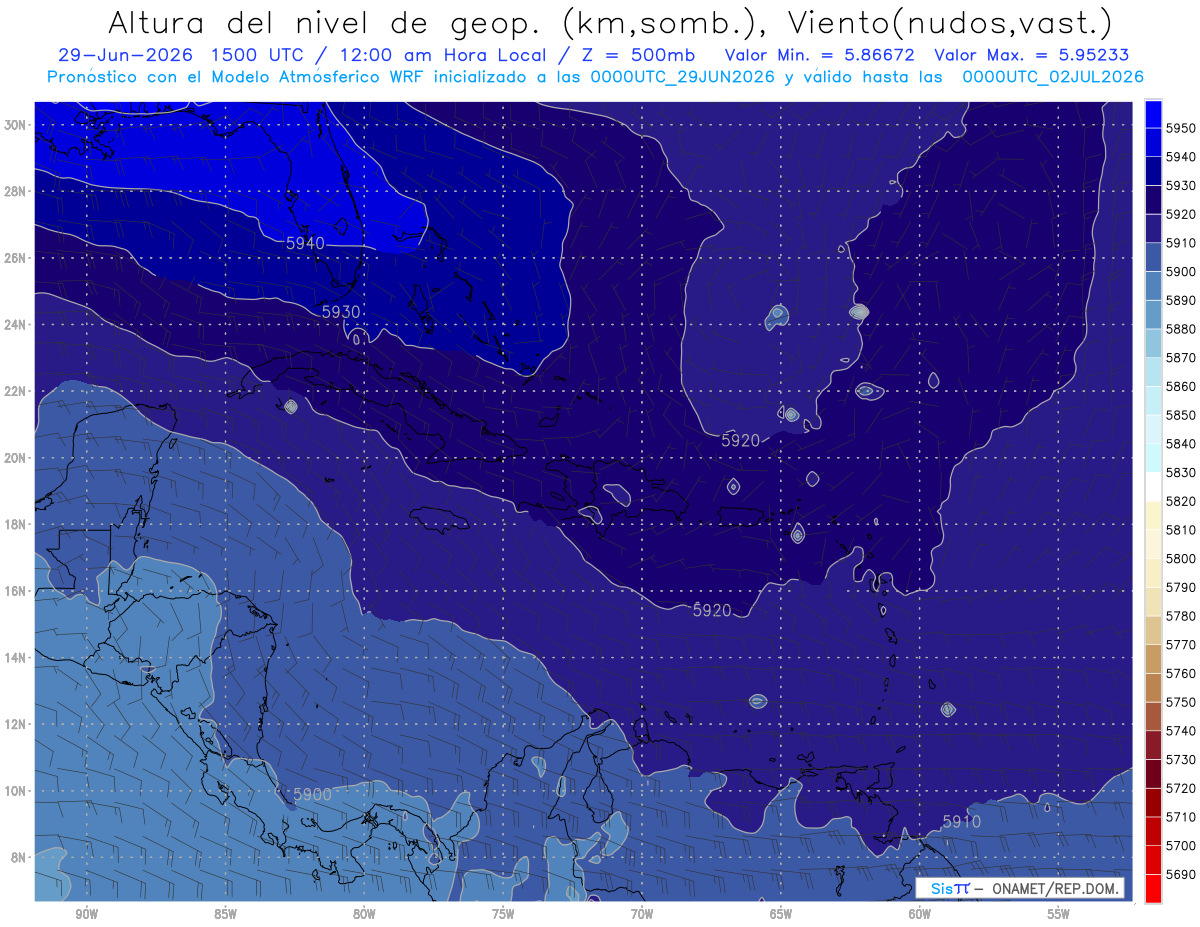Select the cream swatch between 5810 and 5820

coord(1153,515)
